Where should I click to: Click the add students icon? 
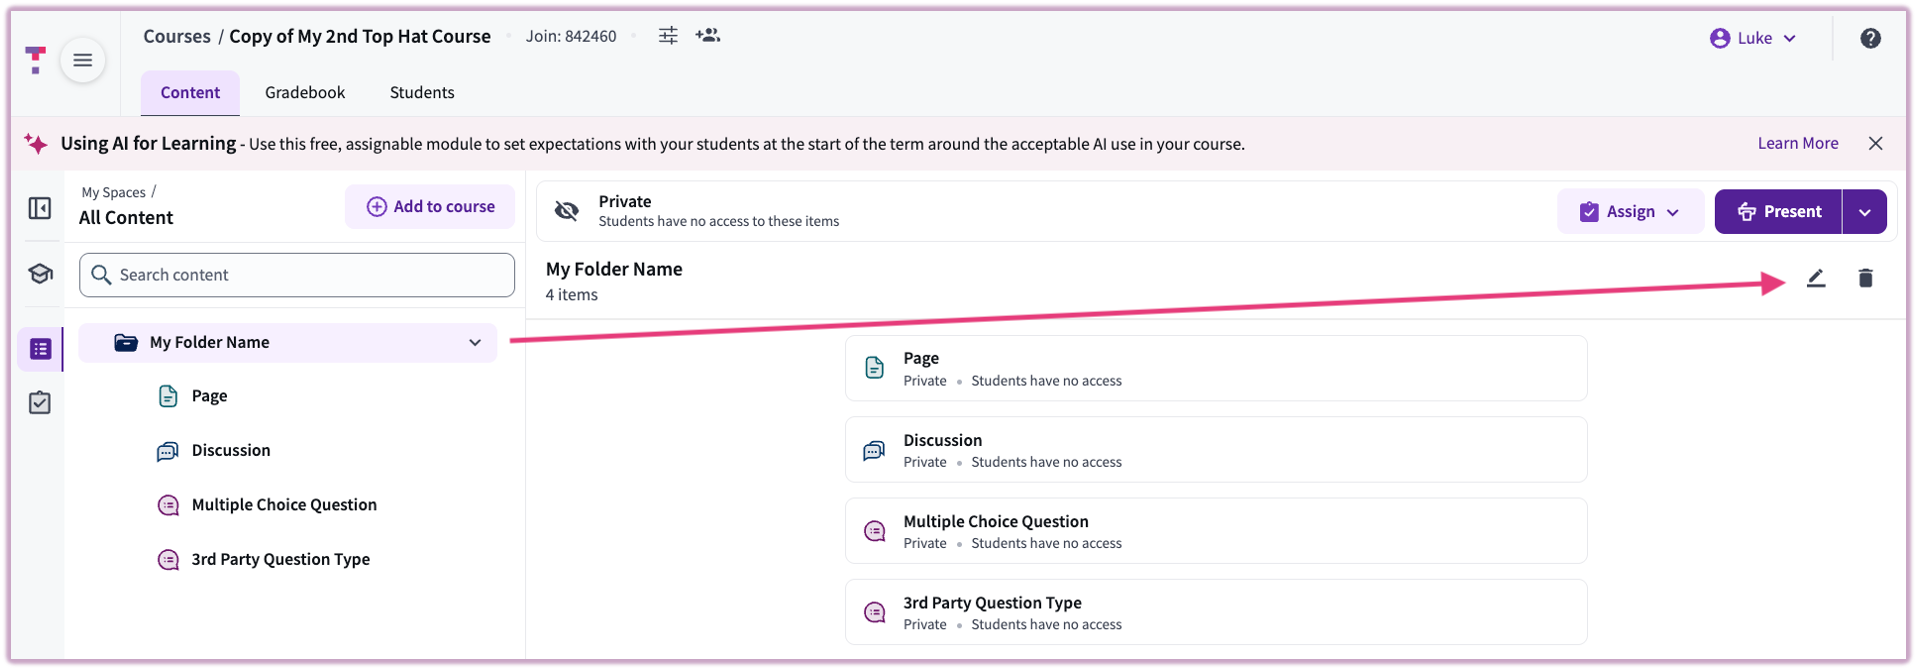click(x=708, y=36)
